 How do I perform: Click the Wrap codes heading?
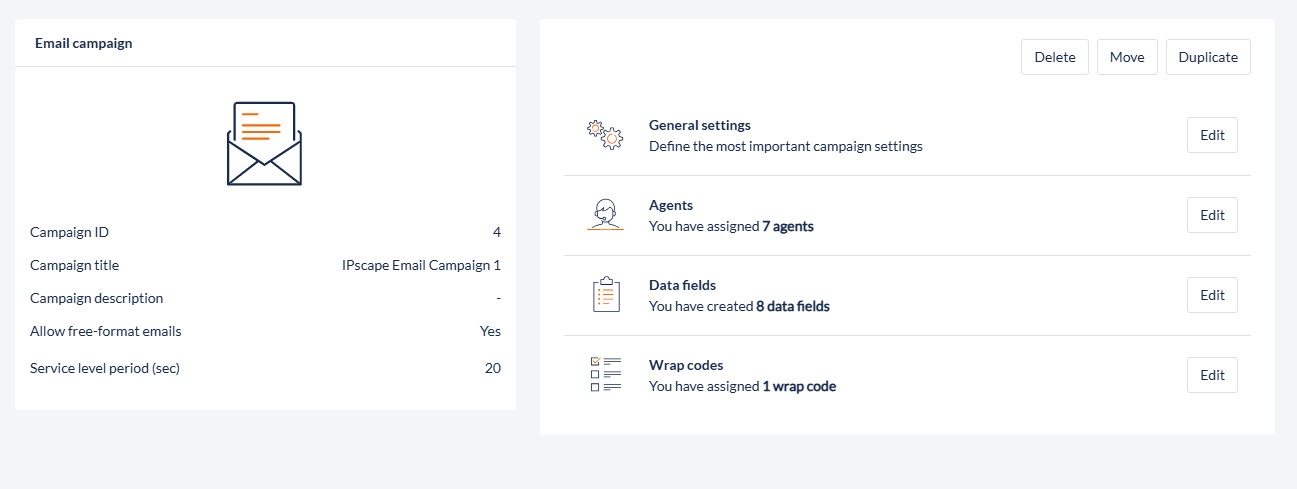pyautogui.click(x=685, y=365)
